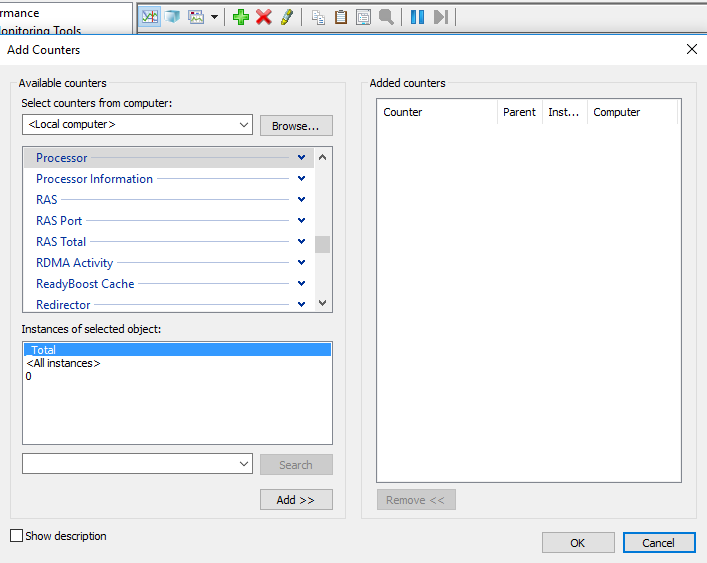
Task: Click the OK button
Action: [578, 542]
